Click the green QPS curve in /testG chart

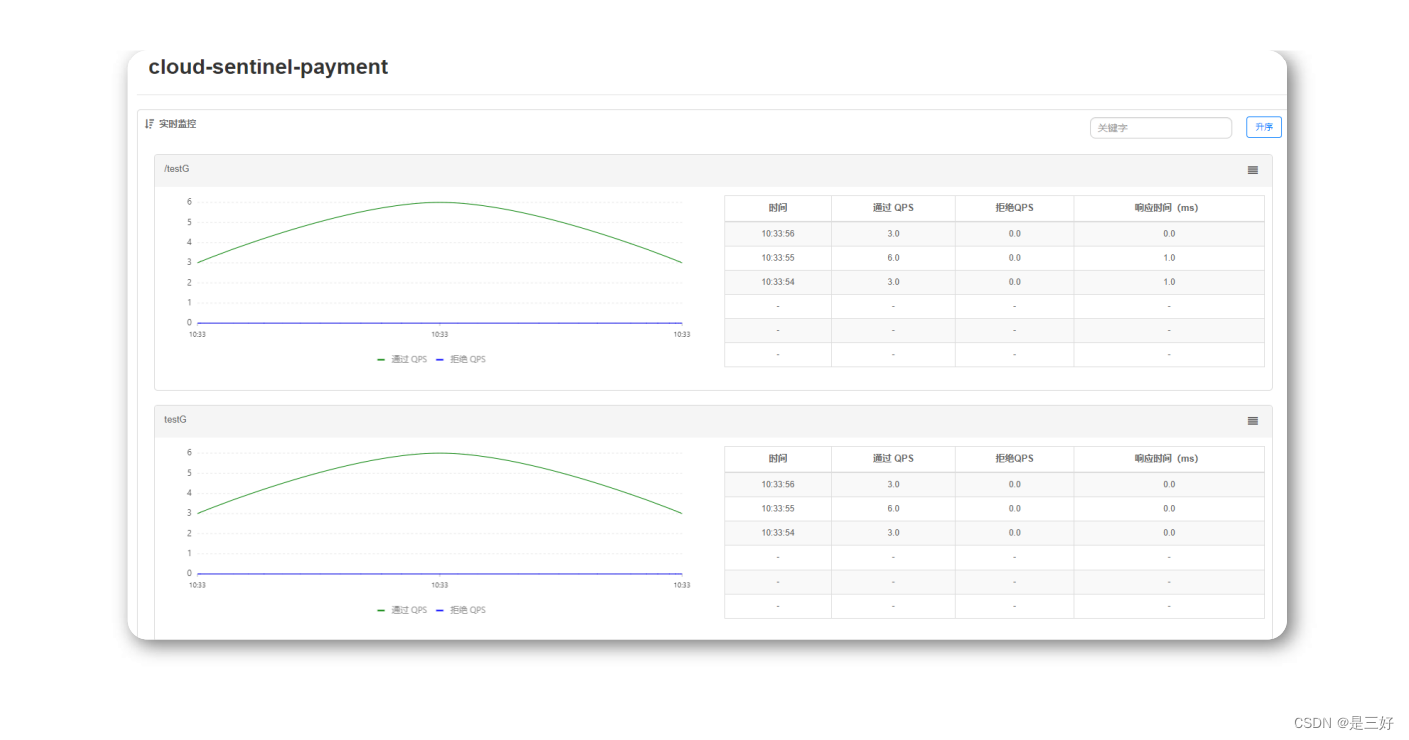click(x=440, y=202)
